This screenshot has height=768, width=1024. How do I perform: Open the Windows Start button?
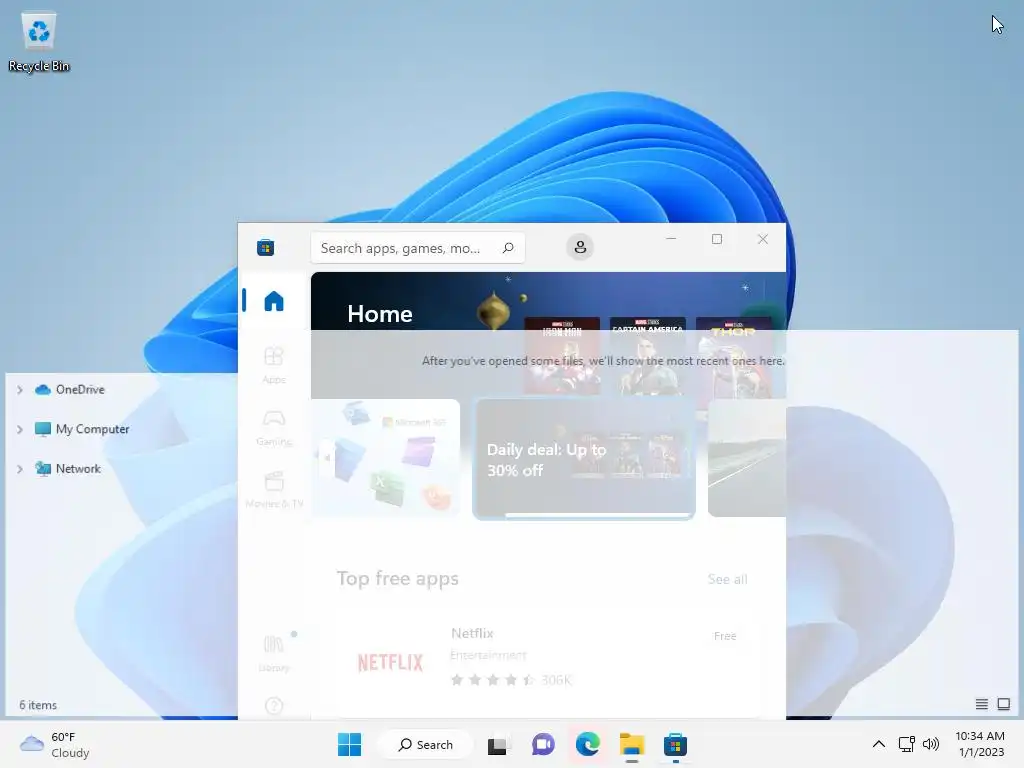pyautogui.click(x=349, y=744)
